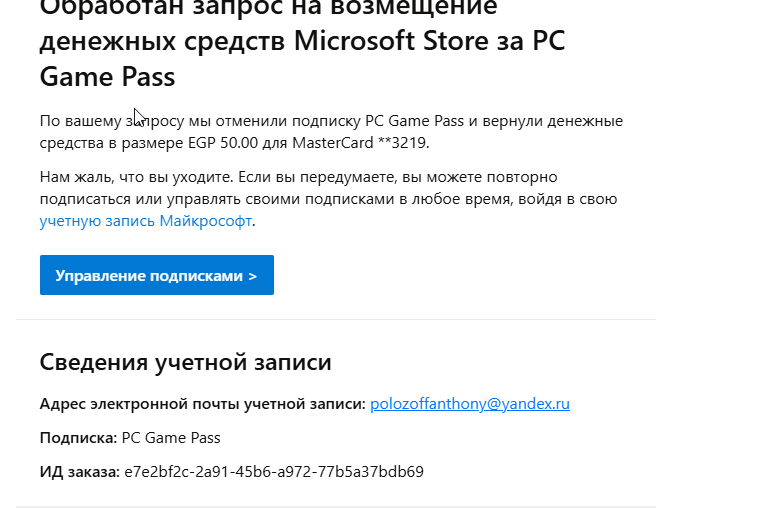Click the "Адрес электронной почты учетной записи:" label
Viewport: 760px width, 508px height.
pos(202,404)
